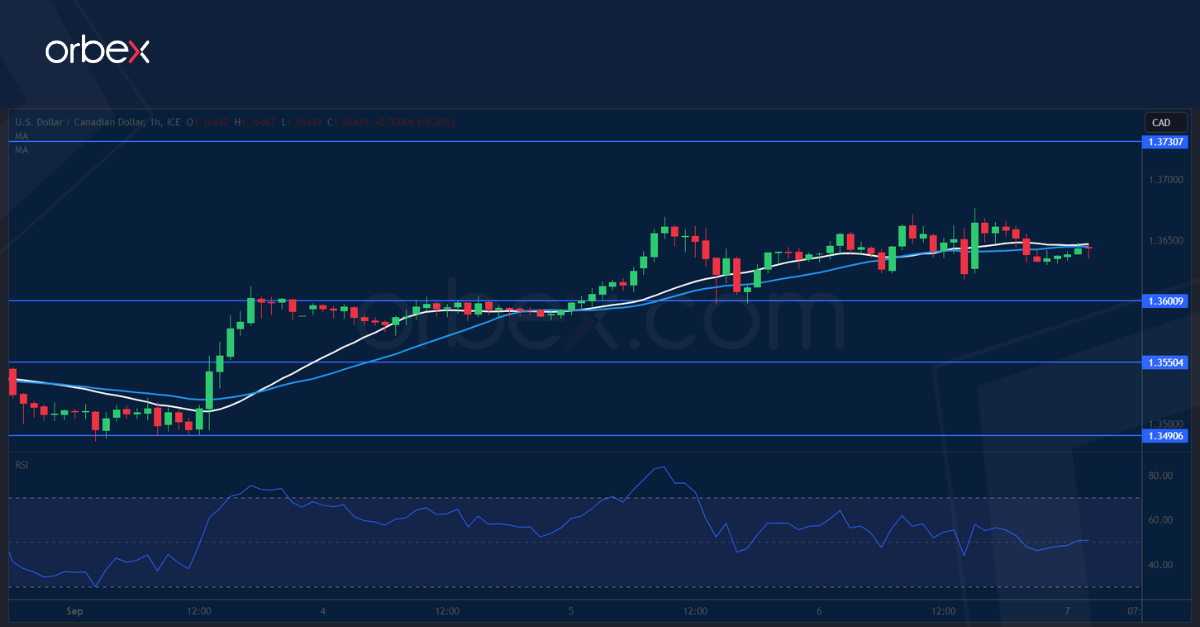Viewport: 1200px width, 627px height.
Task: Click the 40.00 RSI axis value
Action: point(1160,565)
